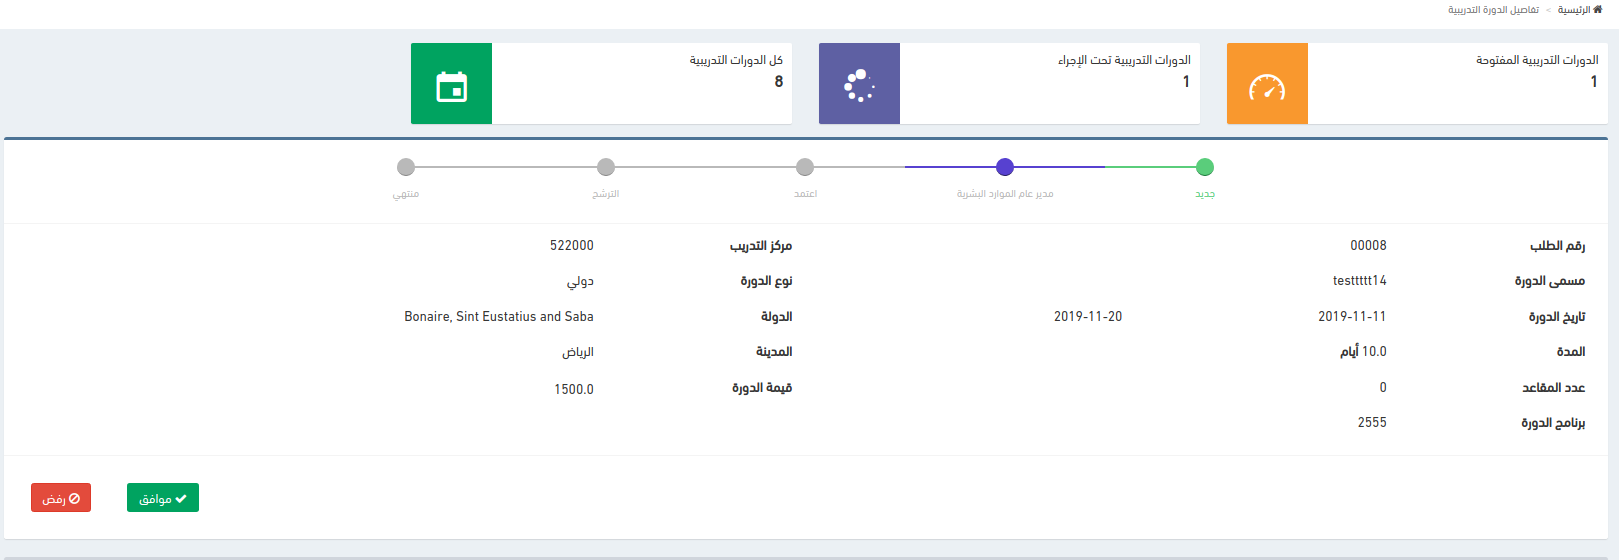Click the red رفض reject button
Screen dimensions: 1619x560
pos(61,498)
